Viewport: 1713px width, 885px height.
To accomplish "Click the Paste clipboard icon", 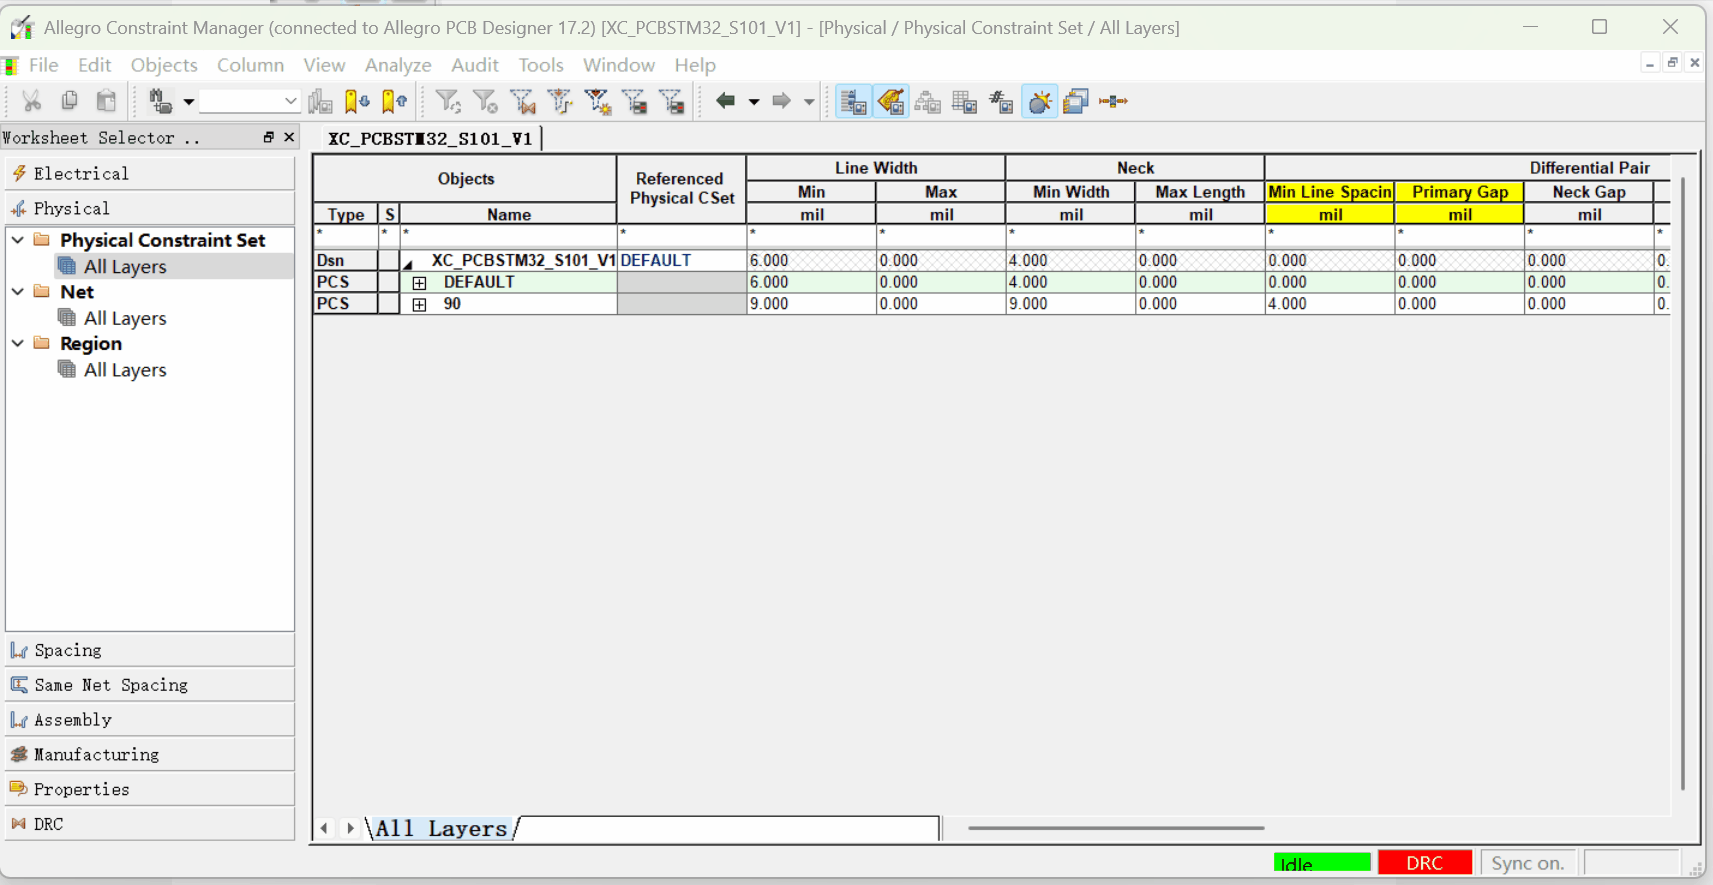I will point(106,101).
